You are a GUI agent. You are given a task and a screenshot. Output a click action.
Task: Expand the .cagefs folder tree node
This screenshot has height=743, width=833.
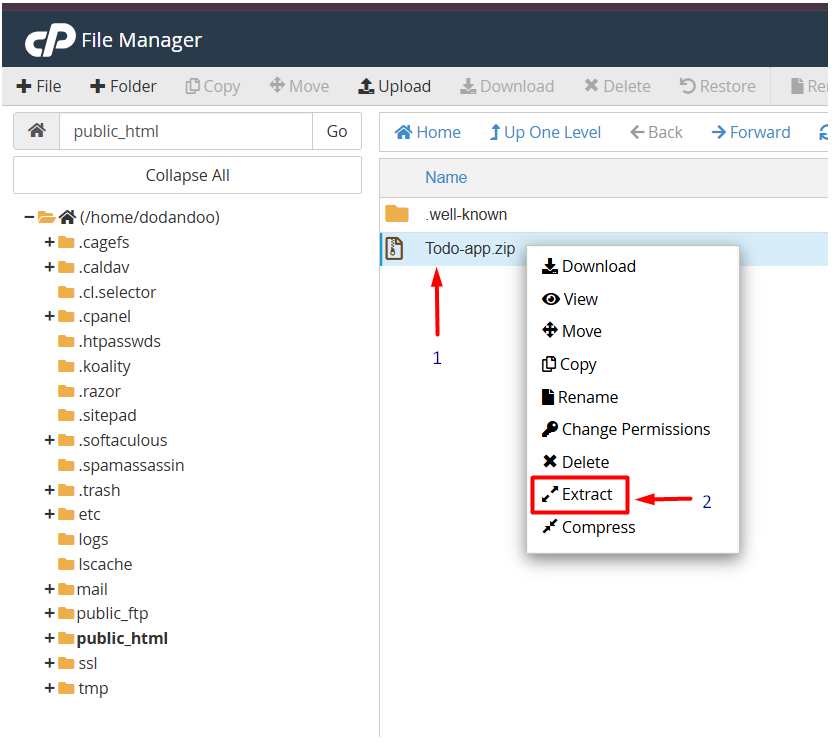tap(49, 242)
